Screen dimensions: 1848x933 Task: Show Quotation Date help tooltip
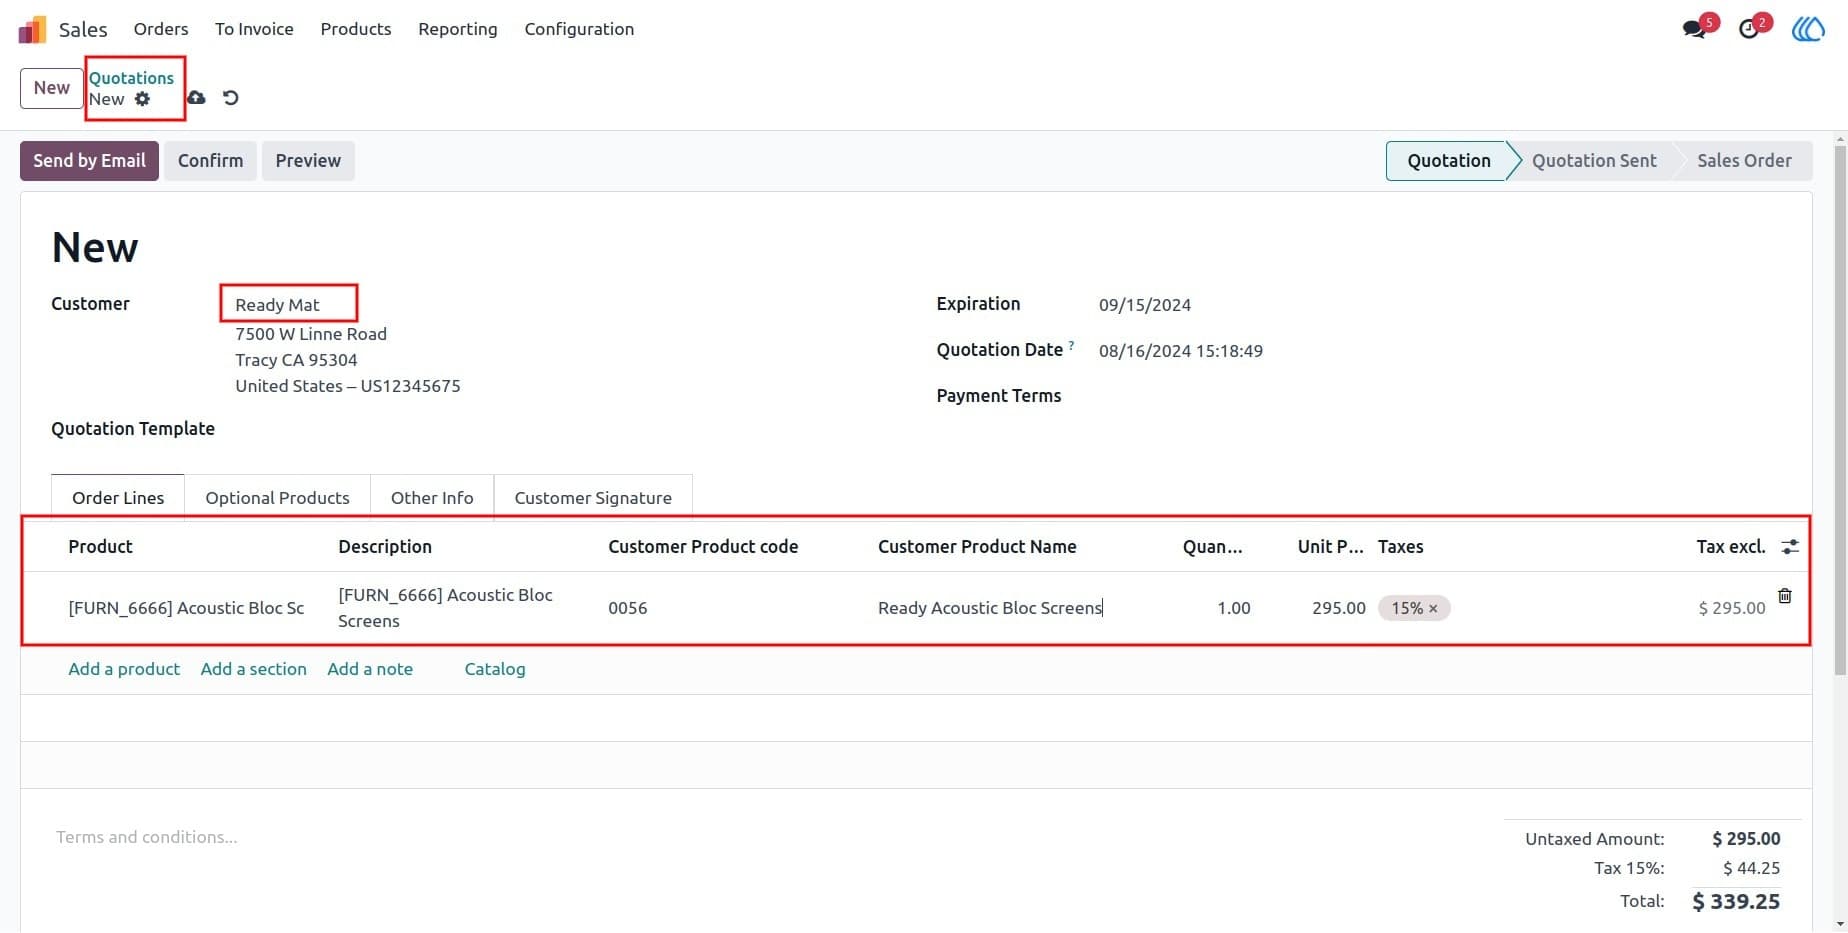(1071, 345)
